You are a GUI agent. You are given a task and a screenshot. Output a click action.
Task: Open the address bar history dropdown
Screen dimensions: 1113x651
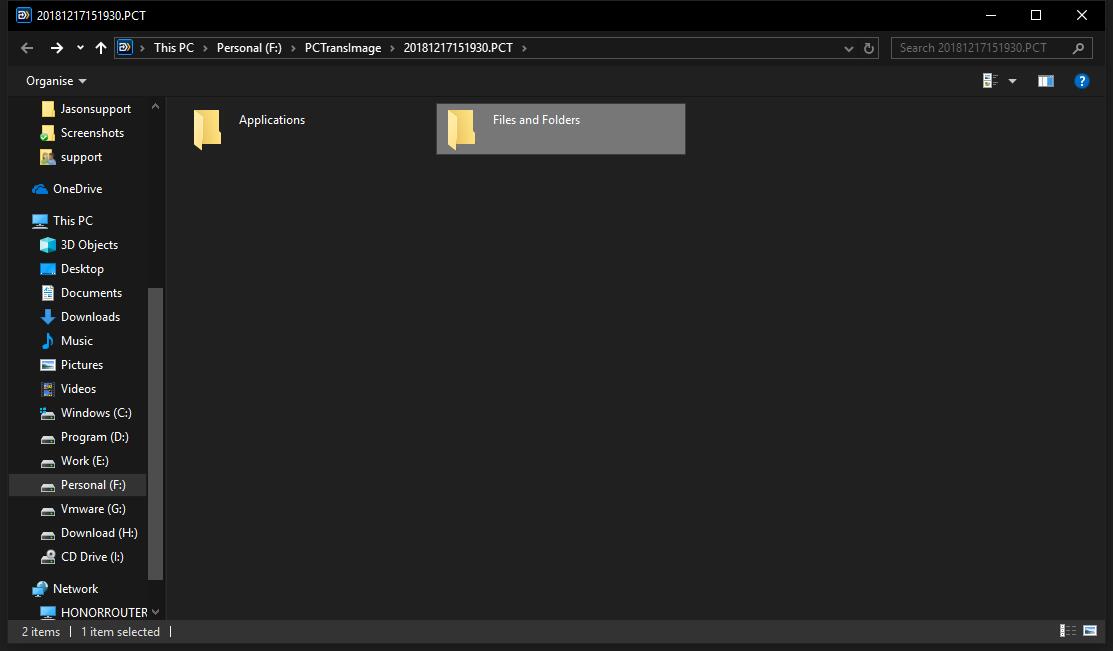tap(848, 48)
